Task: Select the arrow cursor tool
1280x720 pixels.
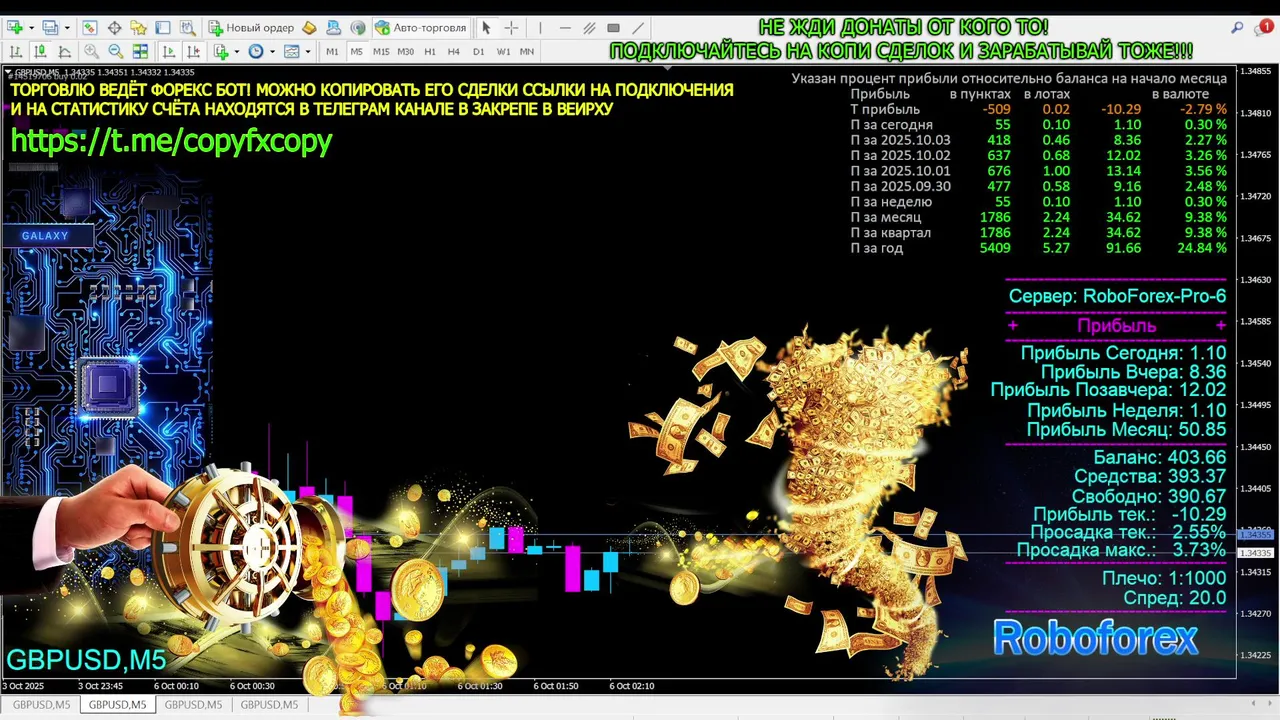Action: pos(486,28)
